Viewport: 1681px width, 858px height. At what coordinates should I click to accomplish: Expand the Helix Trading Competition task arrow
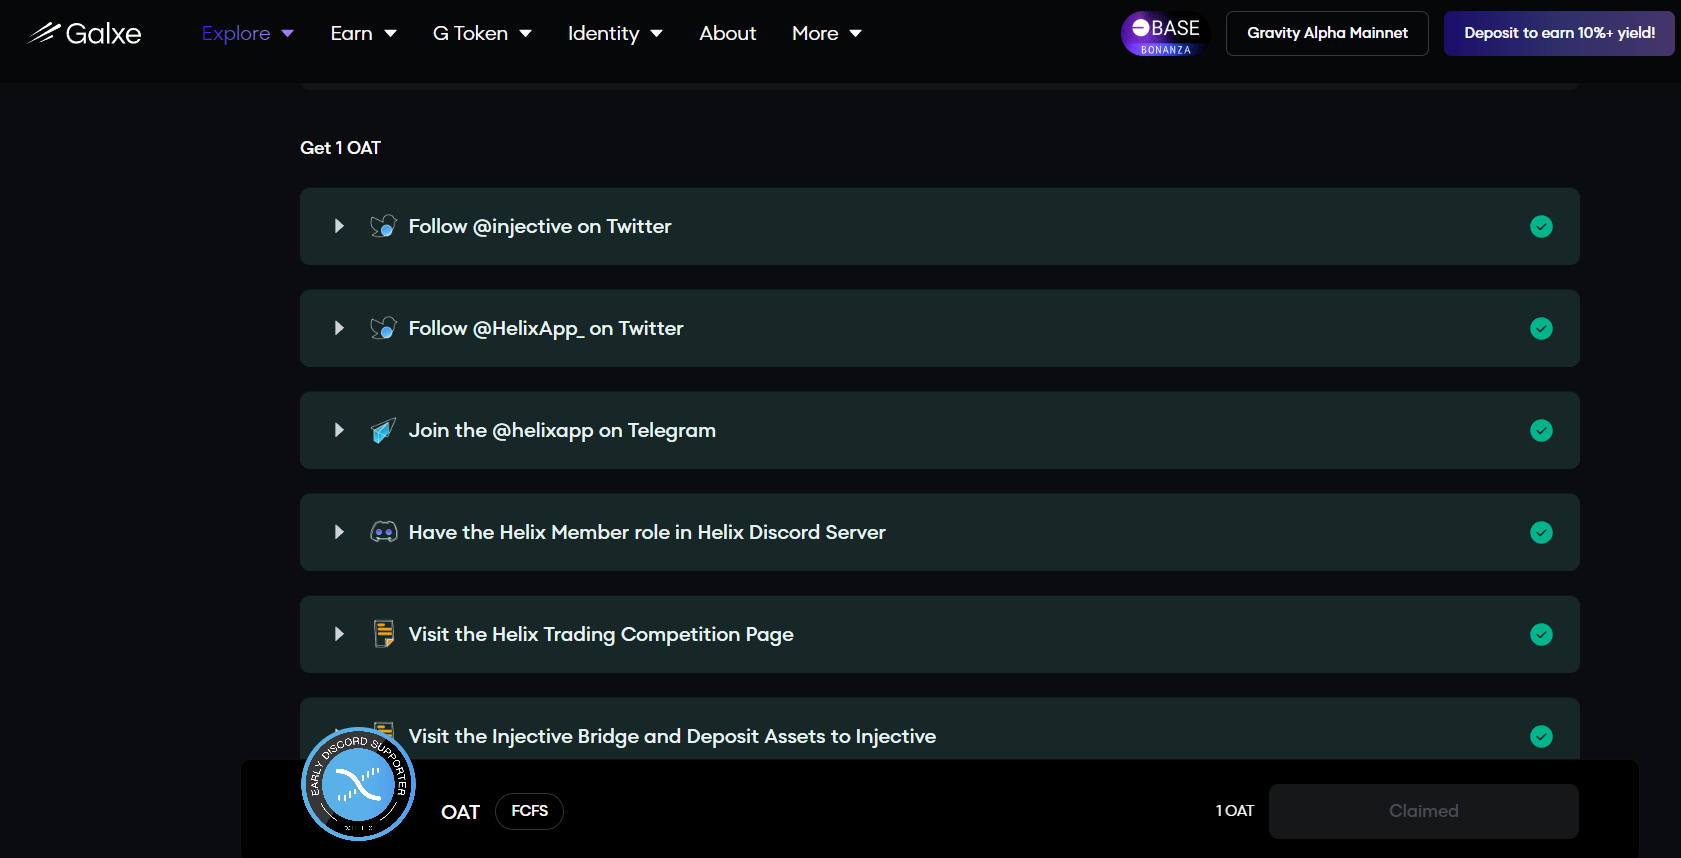coord(339,634)
